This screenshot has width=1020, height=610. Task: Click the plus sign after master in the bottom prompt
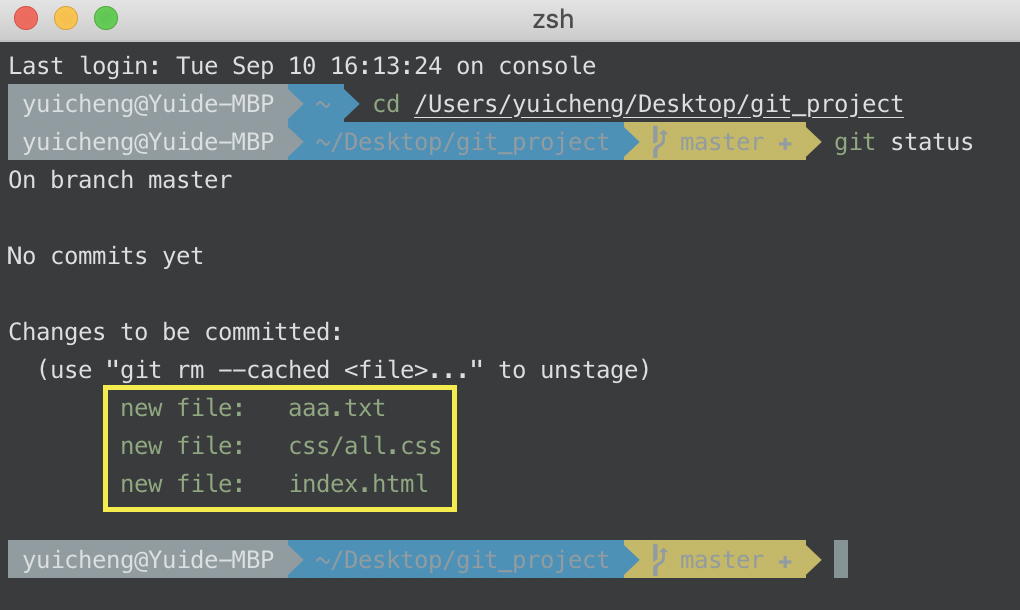tap(785, 561)
